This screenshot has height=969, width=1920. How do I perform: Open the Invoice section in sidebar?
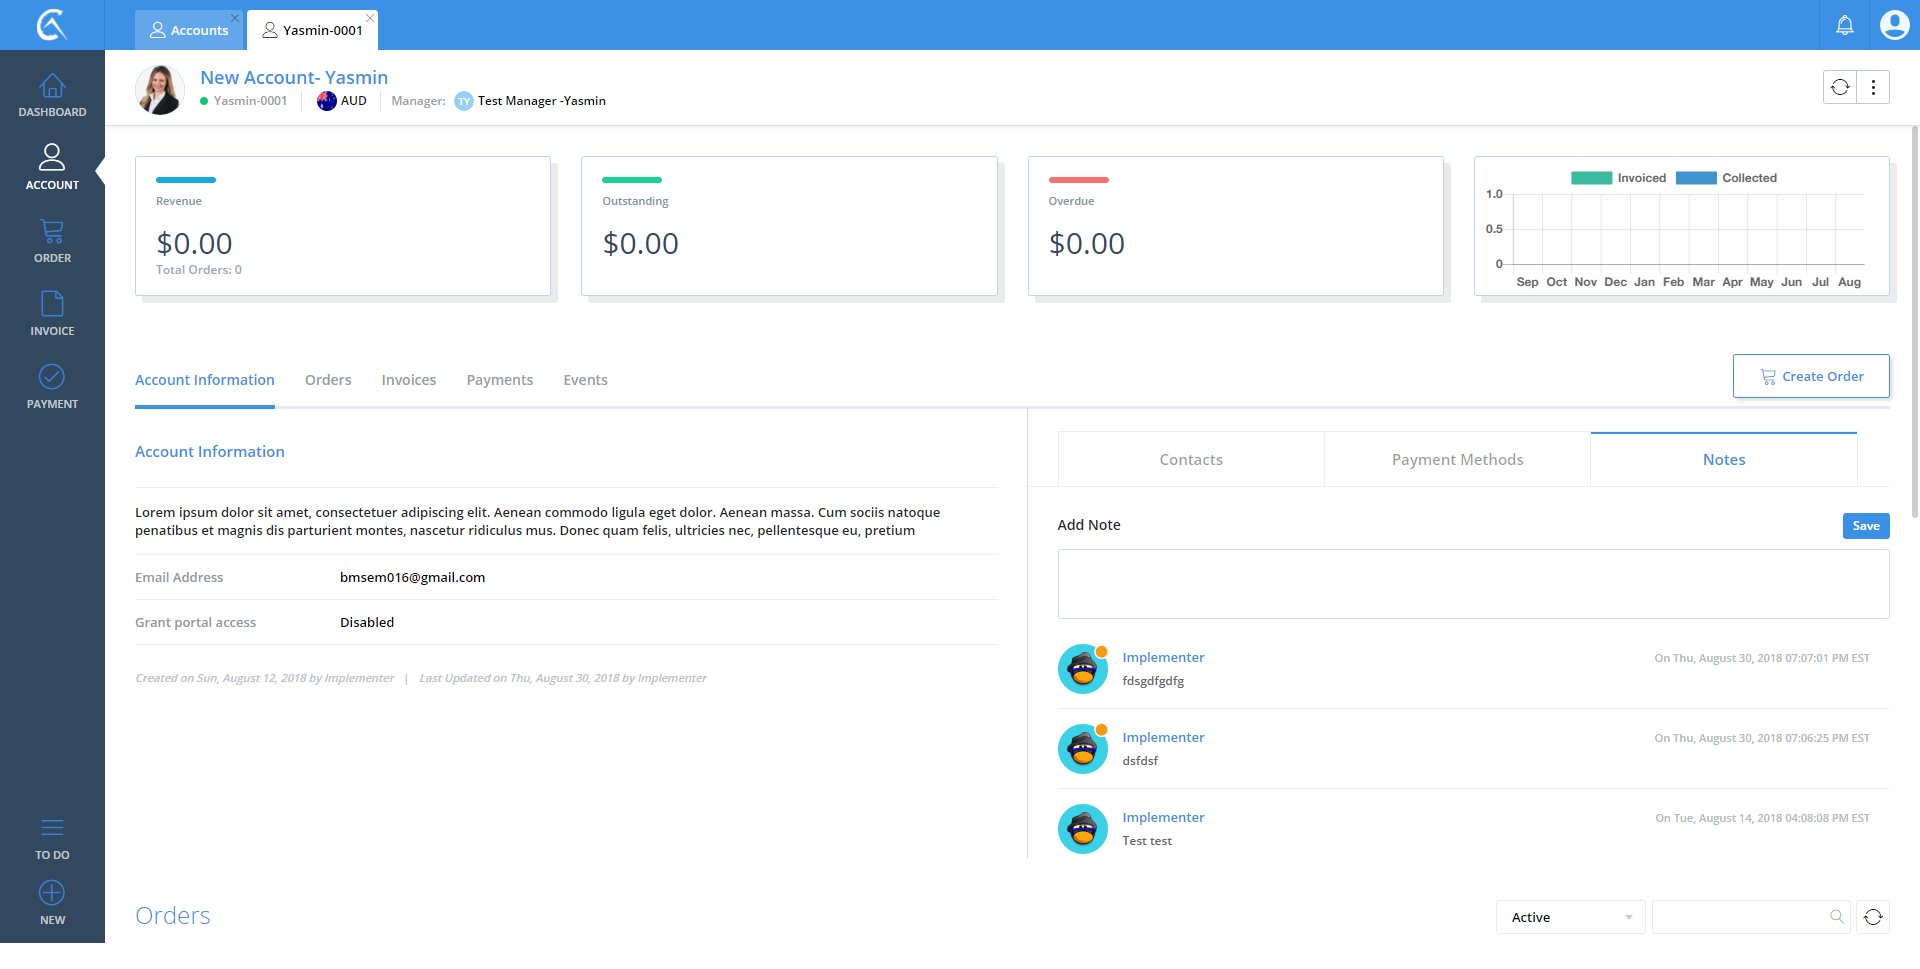(x=52, y=314)
